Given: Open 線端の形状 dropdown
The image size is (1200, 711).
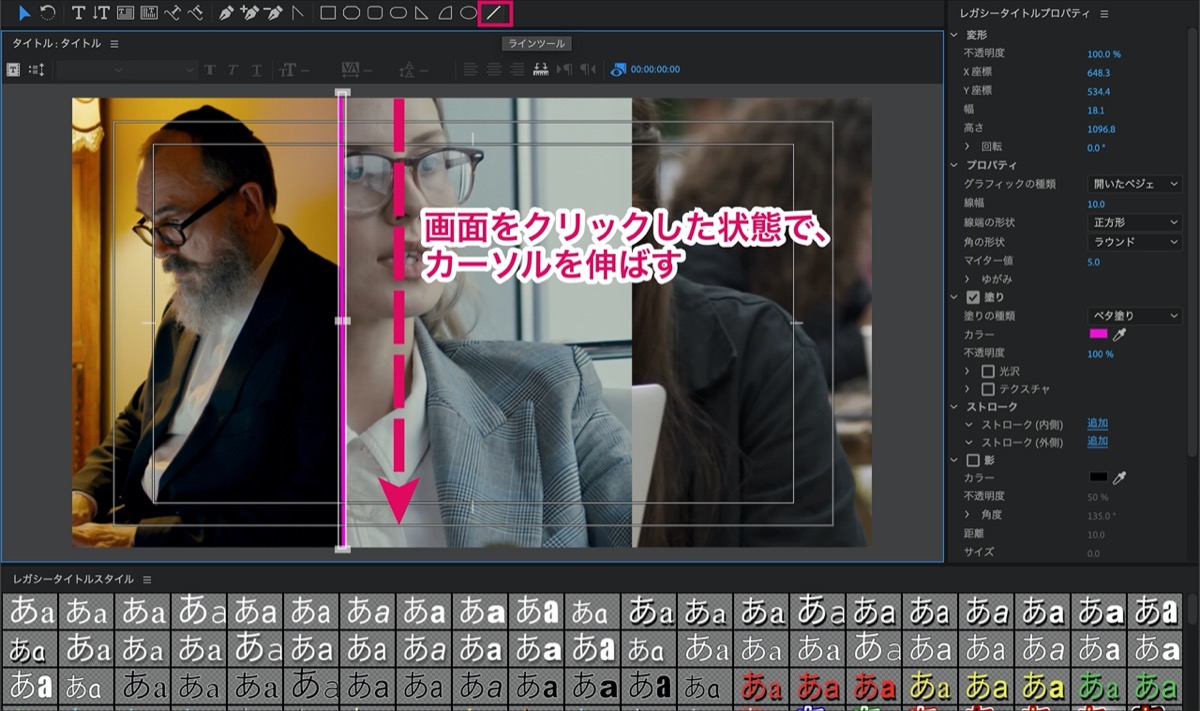Looking at the screenshot, I should [x=1134, y=222].
